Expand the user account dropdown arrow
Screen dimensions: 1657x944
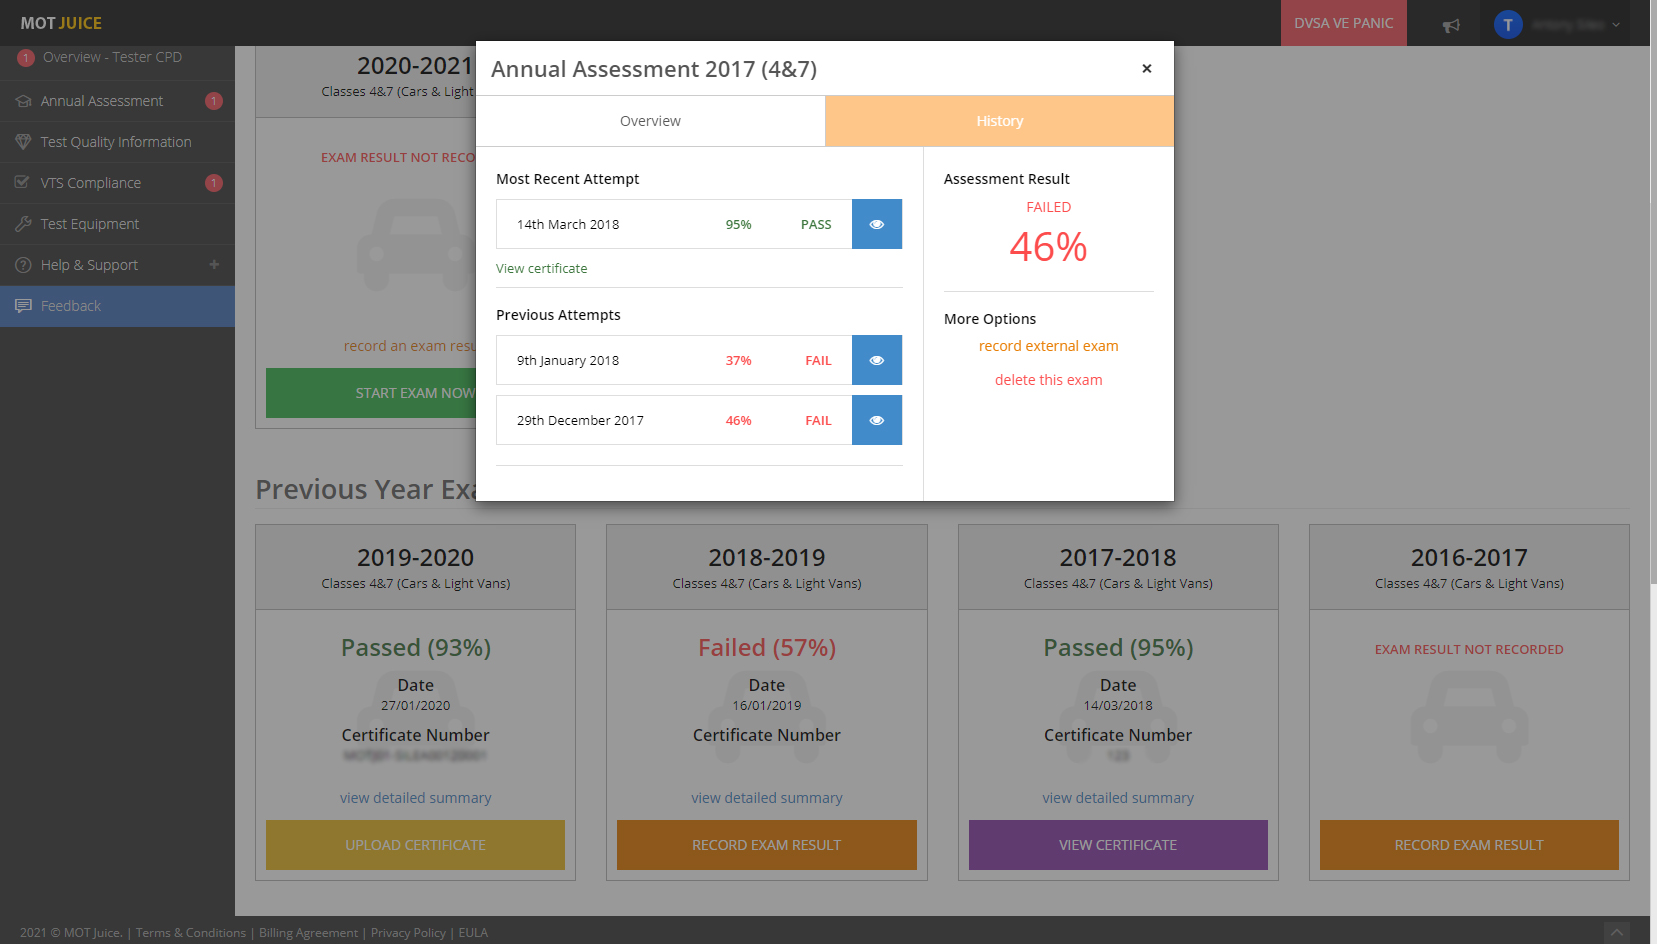click(1616, 24)
